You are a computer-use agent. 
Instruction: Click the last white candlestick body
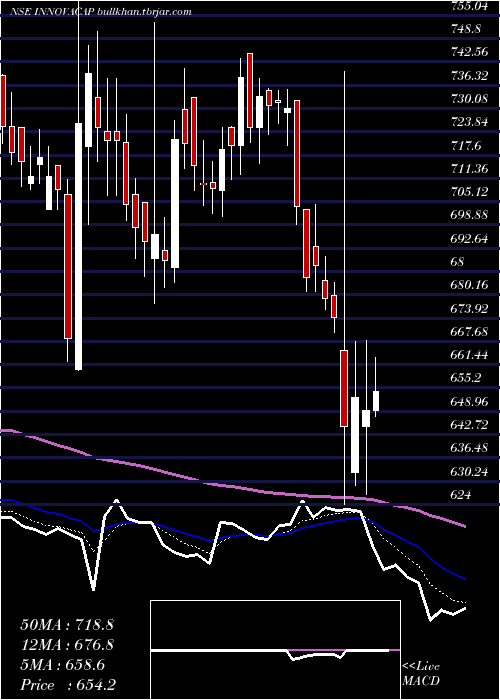376,401
